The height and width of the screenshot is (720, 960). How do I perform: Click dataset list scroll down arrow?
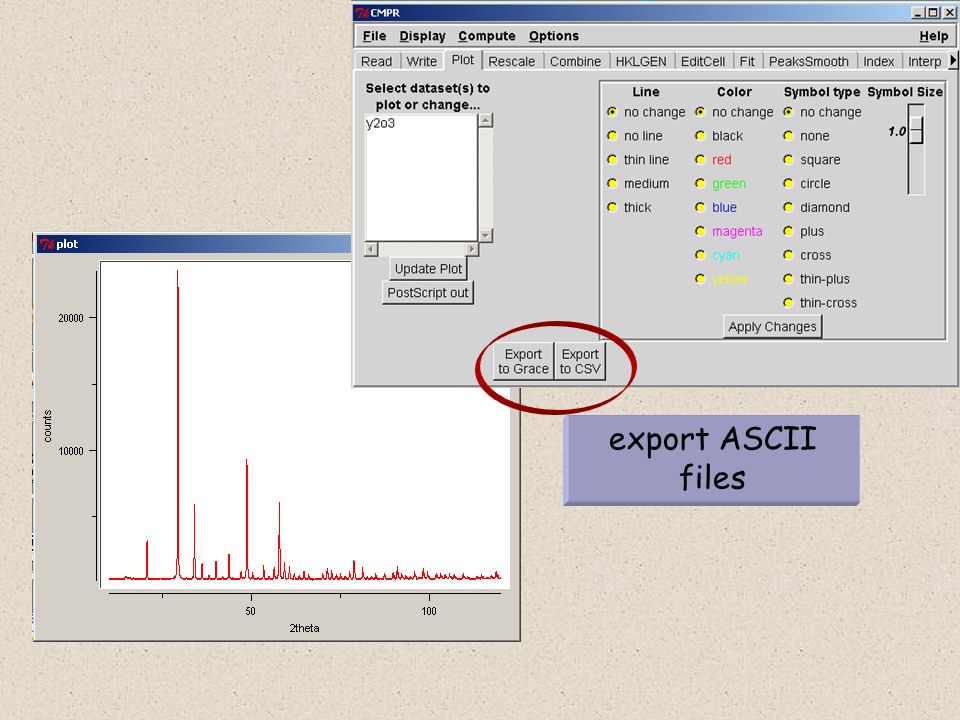486,235
